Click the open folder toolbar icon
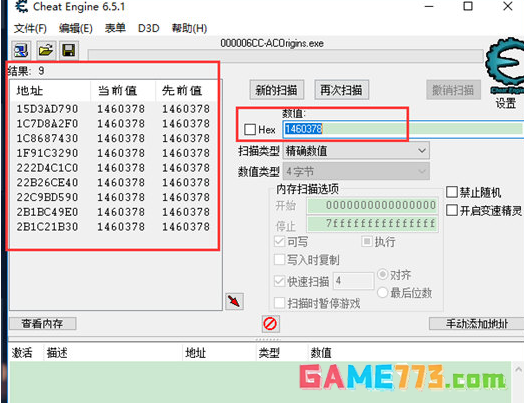 (46, 51)
